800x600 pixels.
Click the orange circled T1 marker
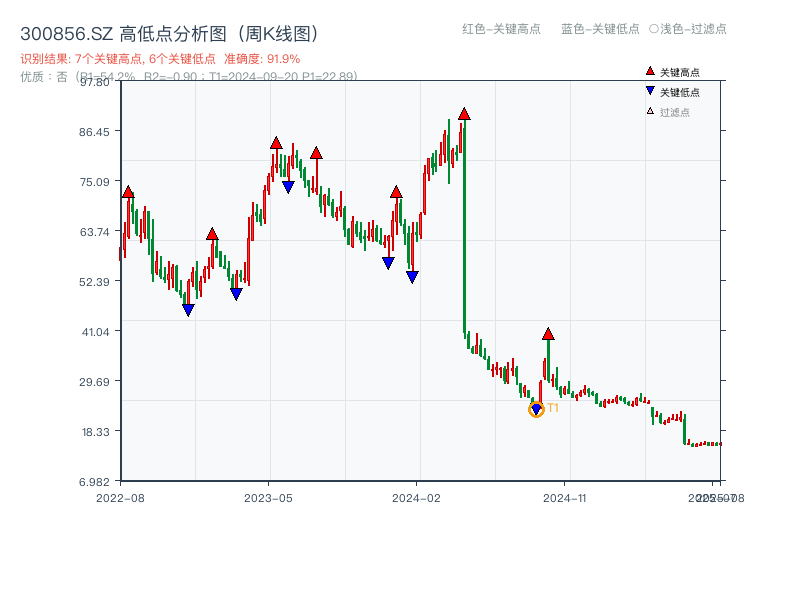point(536,408)
